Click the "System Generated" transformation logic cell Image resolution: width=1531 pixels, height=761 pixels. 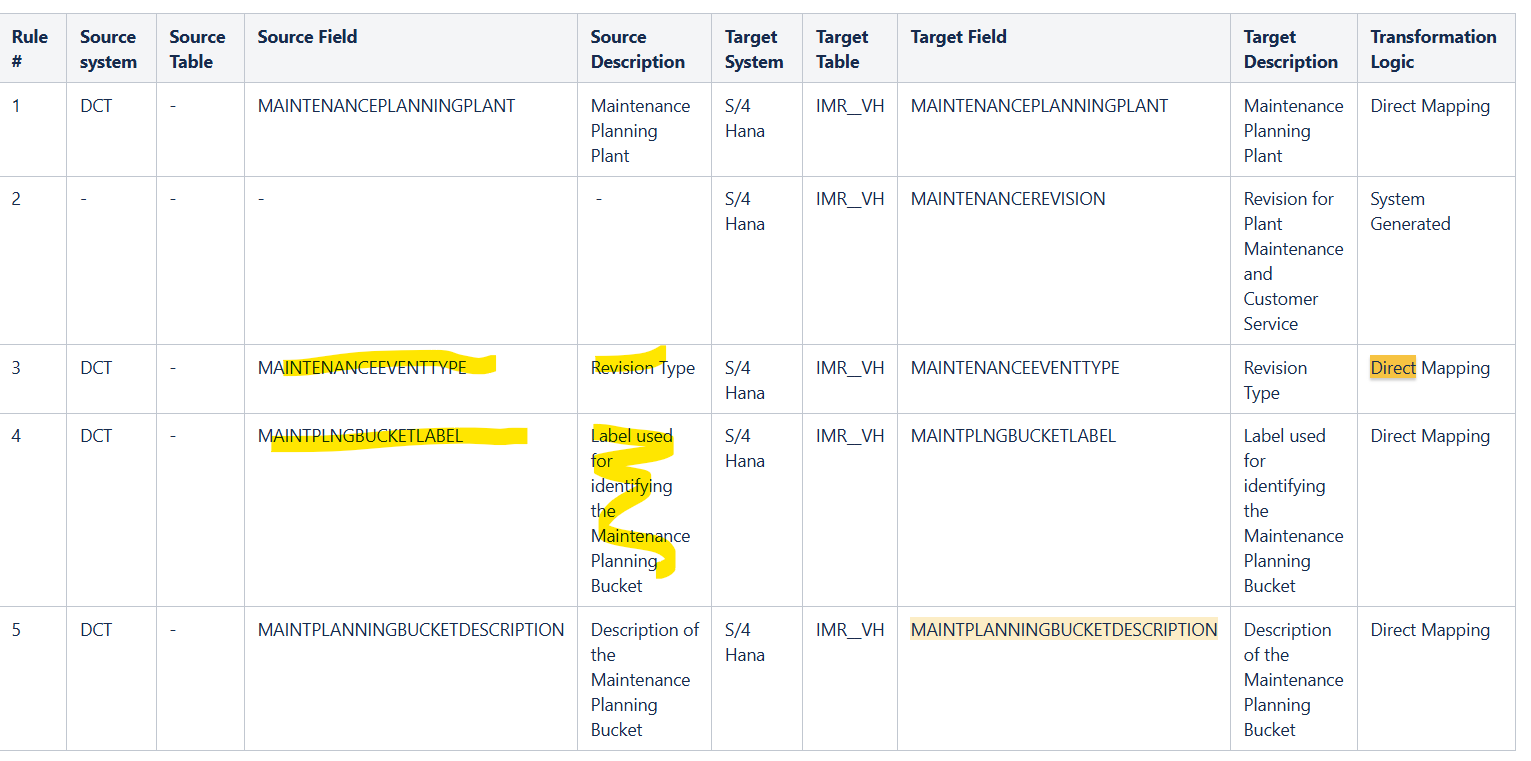pyautogui.click(x=1410, y=211)
